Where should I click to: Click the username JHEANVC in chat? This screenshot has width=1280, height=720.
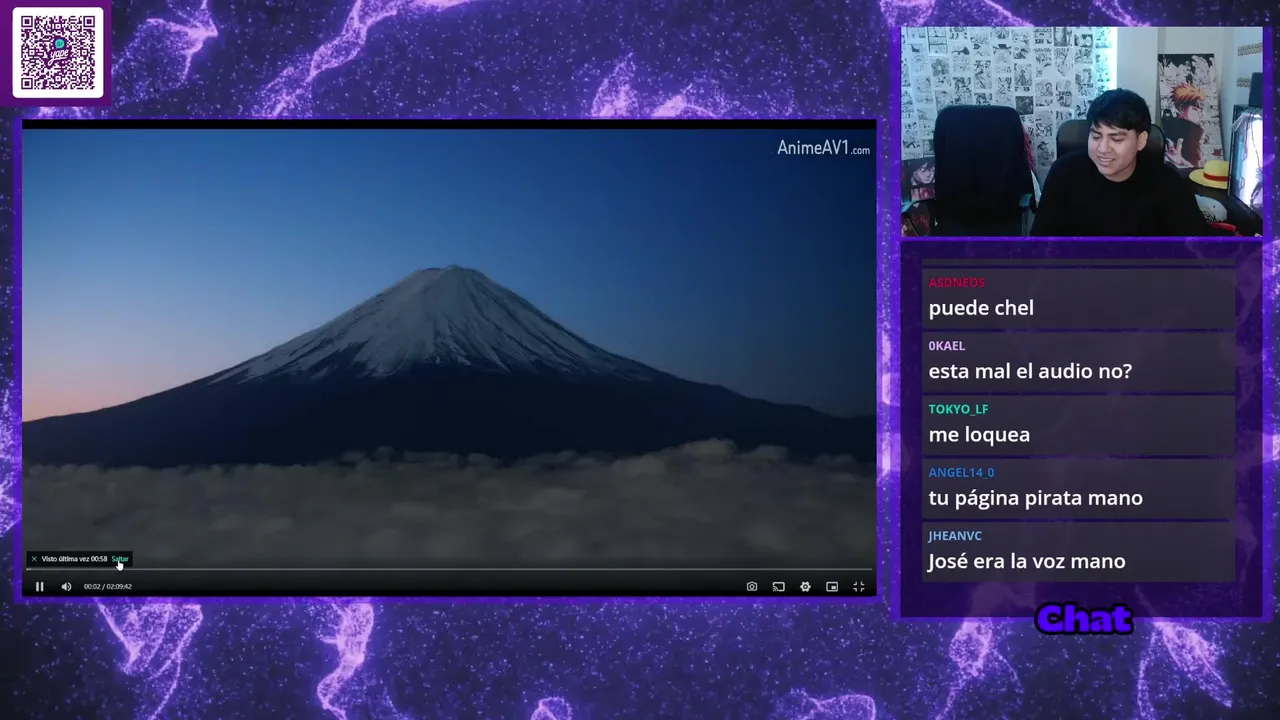[x=955, y=536]
